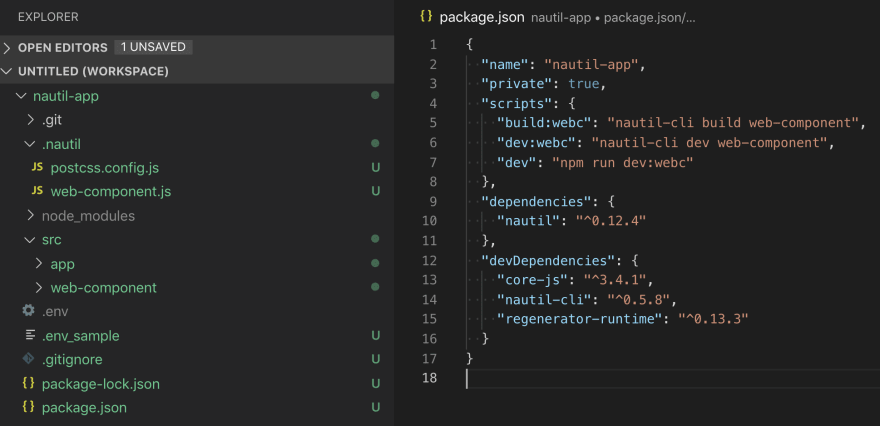880x426 pixels.
Task: Click the modified dot beside src folder
Action: pyautogui.click(x=375, y=239)
